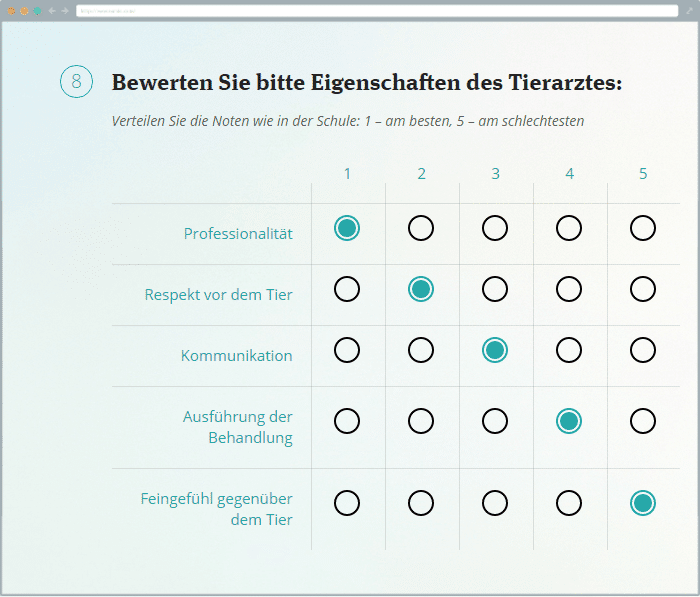Click the Kommunikation row label
Viewport: 700px width, 597px height.
(x=237, y=356)
